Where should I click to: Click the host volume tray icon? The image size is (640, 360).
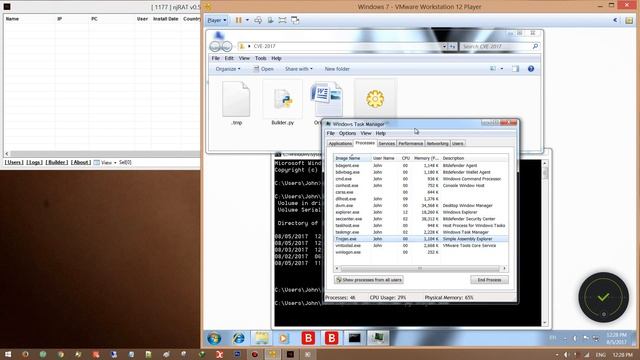pyautogui.click(x=566, y=355)
